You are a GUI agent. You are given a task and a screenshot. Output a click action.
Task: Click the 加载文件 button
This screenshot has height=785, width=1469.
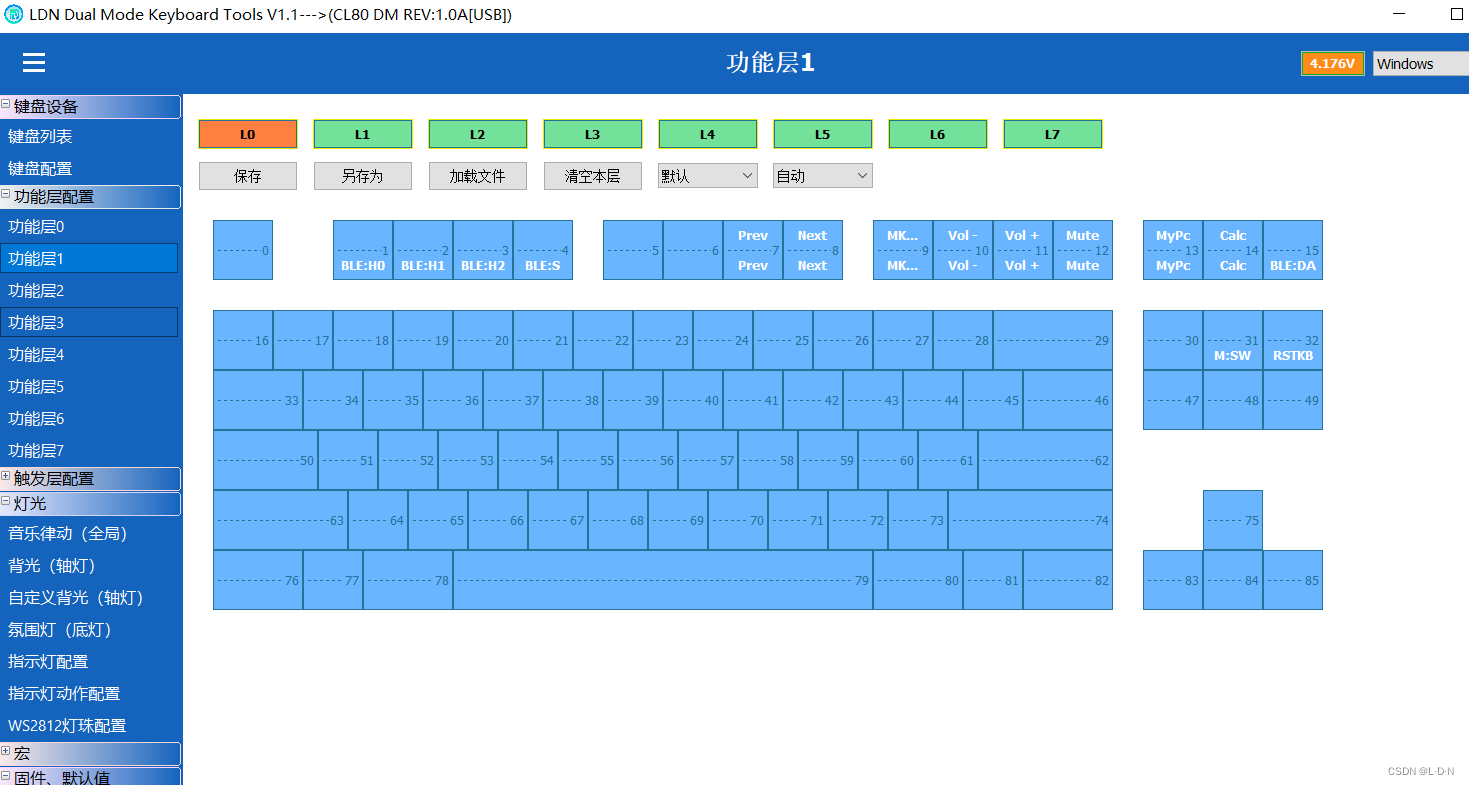(477, 176)
